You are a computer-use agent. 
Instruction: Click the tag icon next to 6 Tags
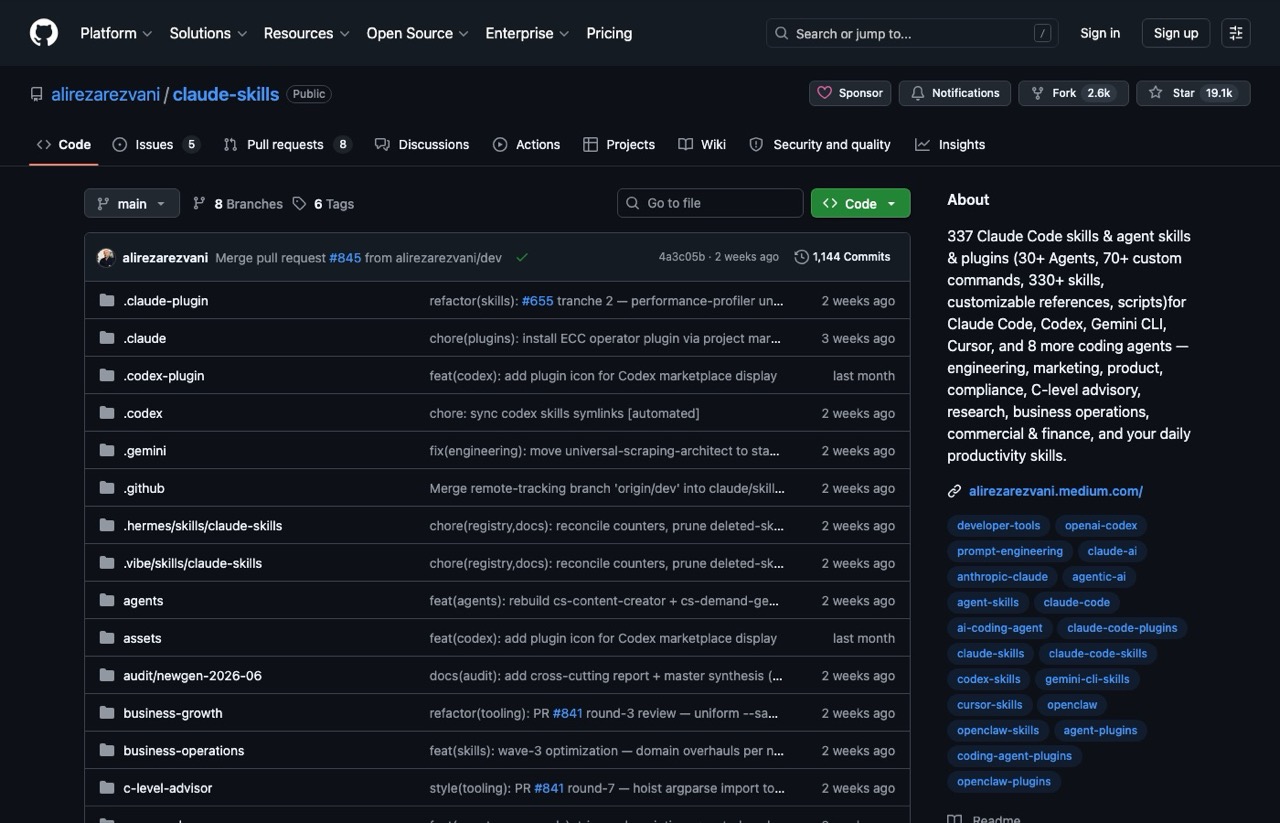click(x=299, y=203)
